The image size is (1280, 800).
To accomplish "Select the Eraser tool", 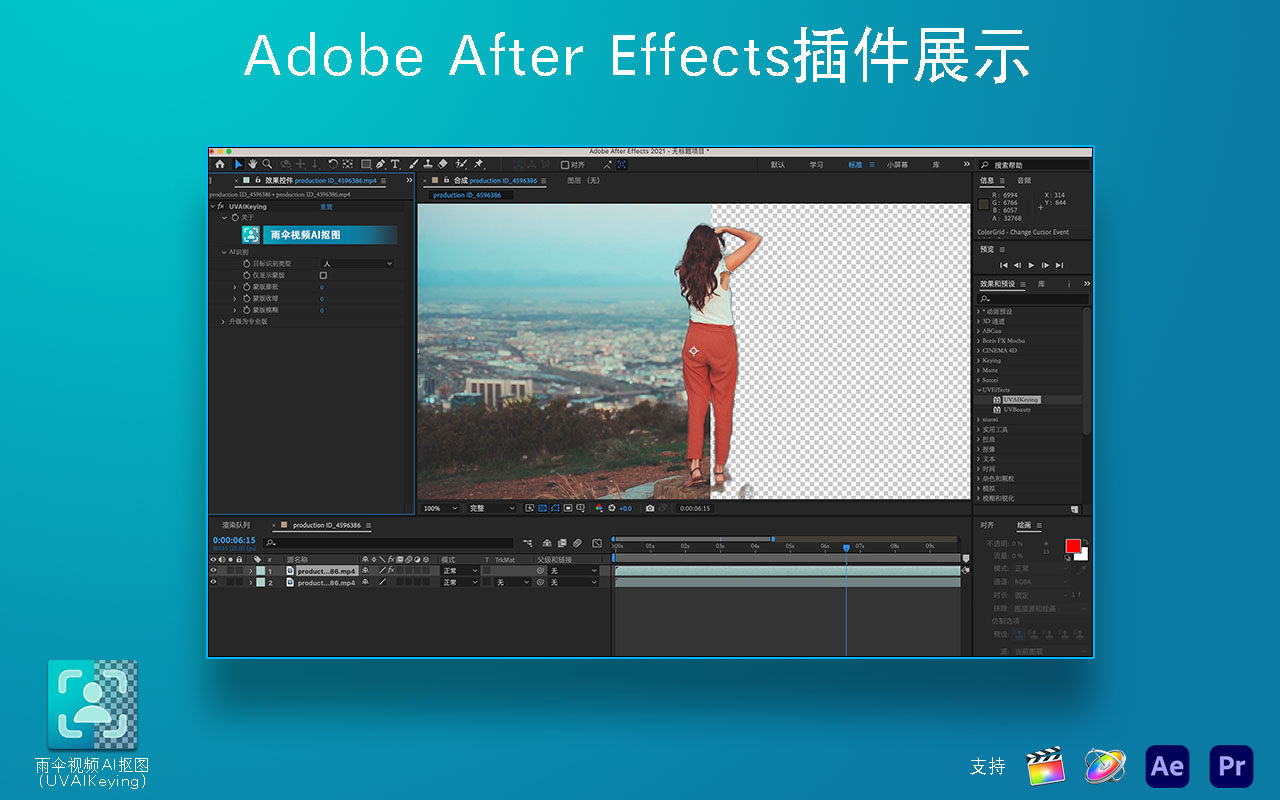I will coord(443,164).
